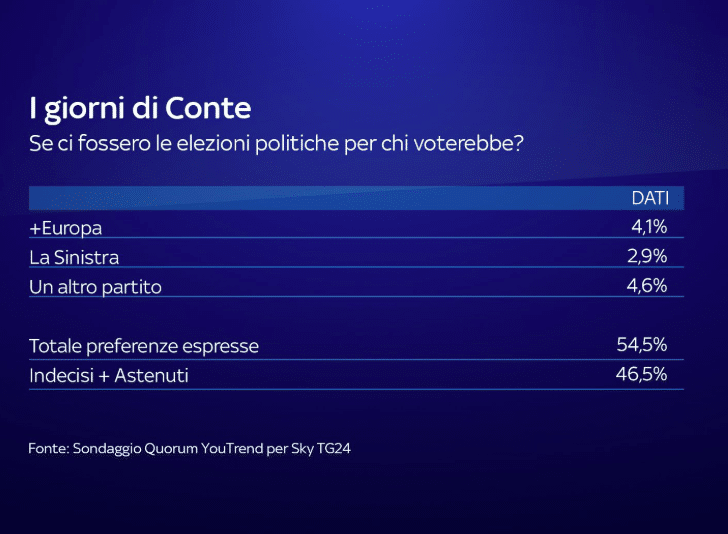Click the 4,6% value for Un altro partito
728x534 pixels.
646,287
